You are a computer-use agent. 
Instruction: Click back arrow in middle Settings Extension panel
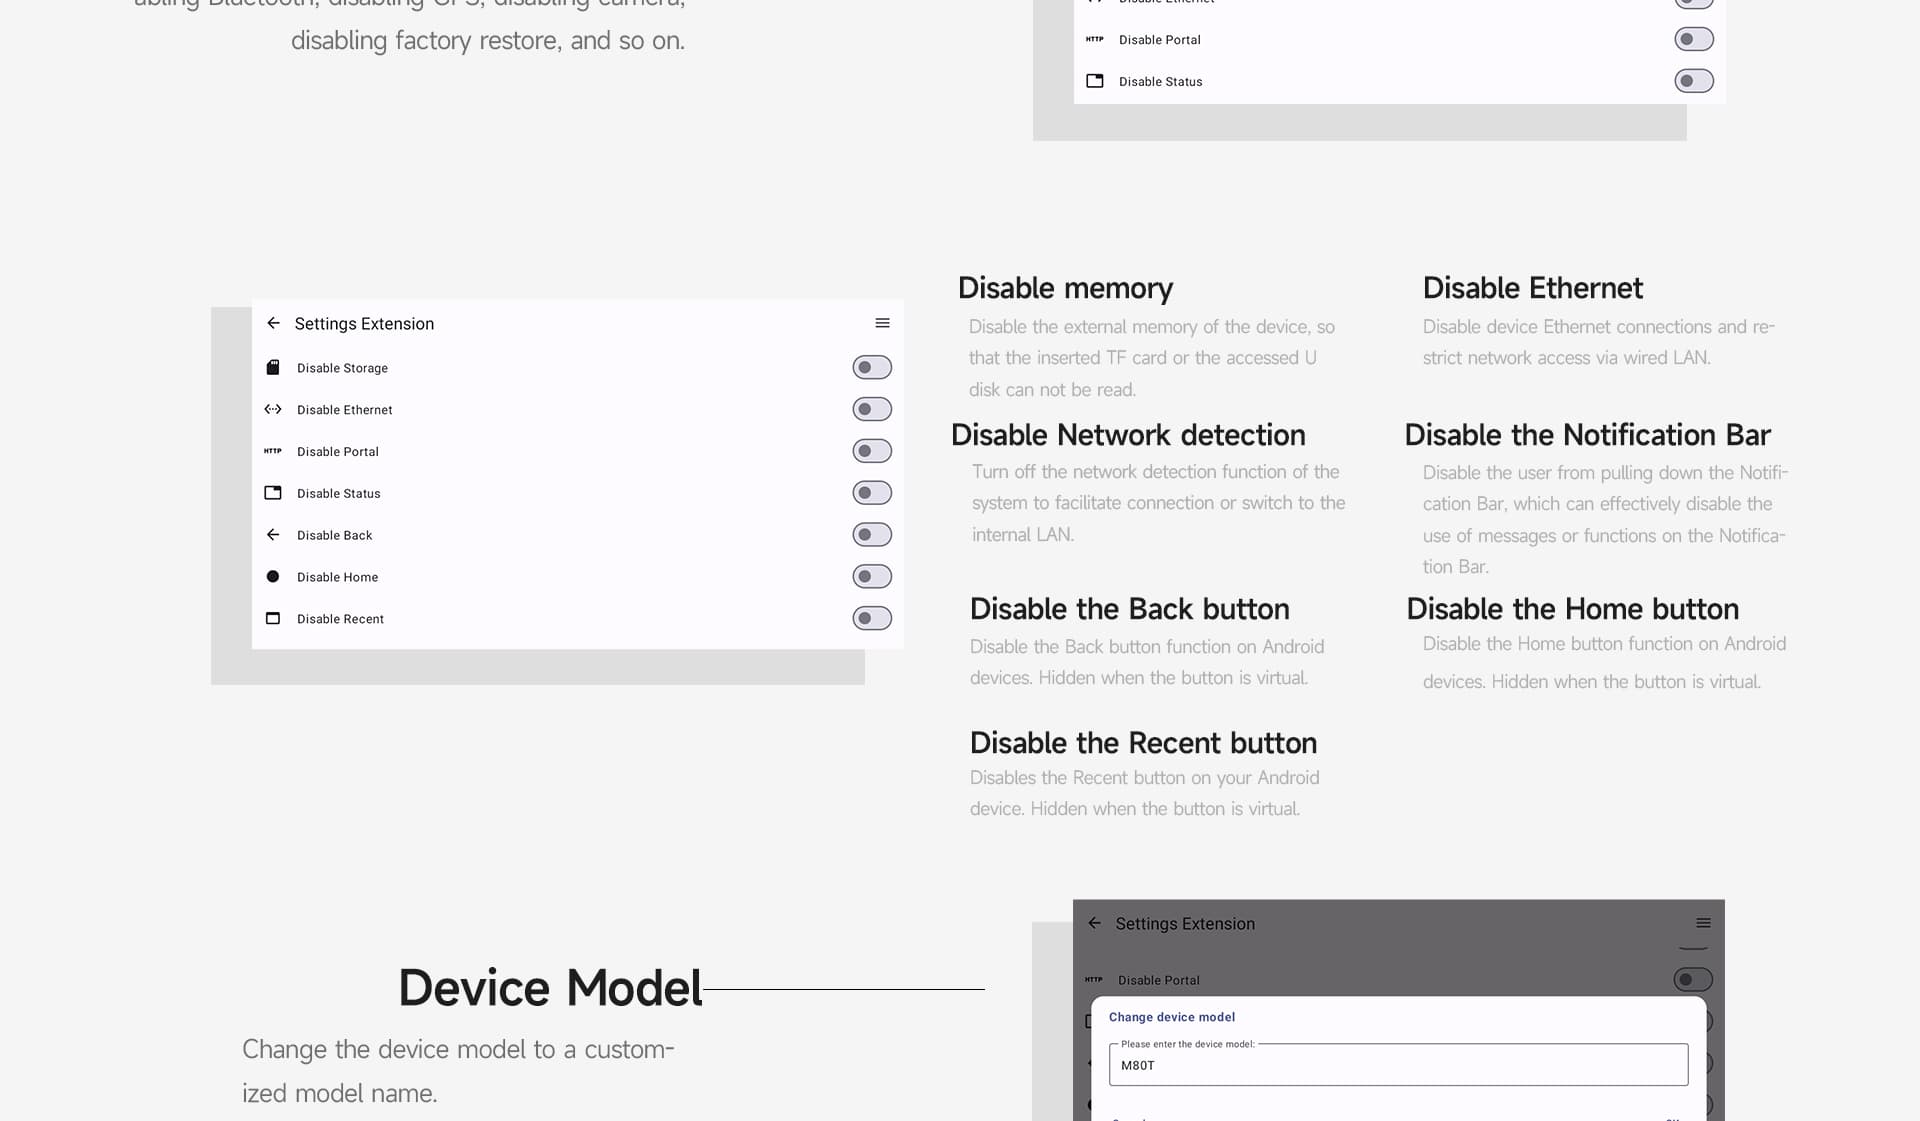(273, 323)
